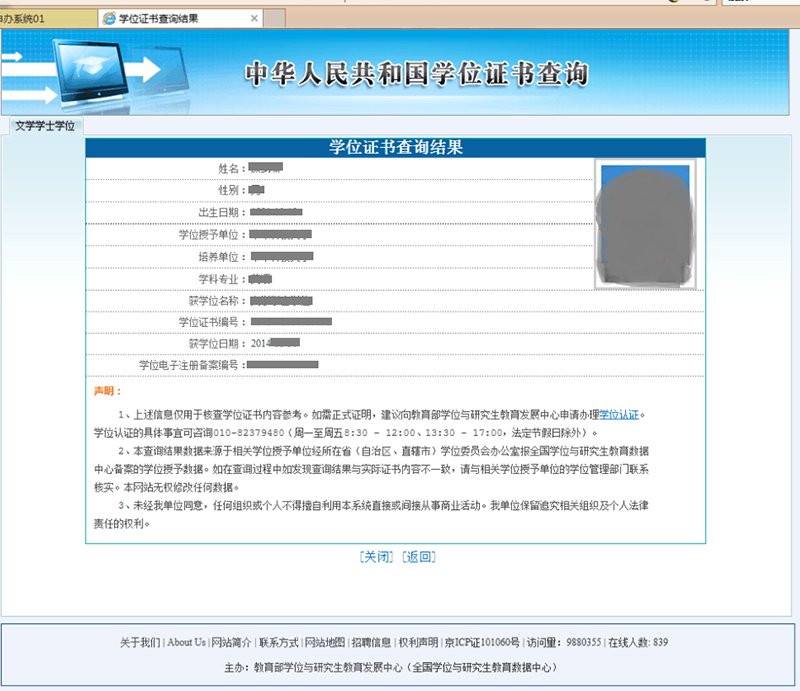Image resolution: width=800 pixels, height=691 pixels.
Task: Click the IE page icon on the active browser tab
Action: (108, 19)
